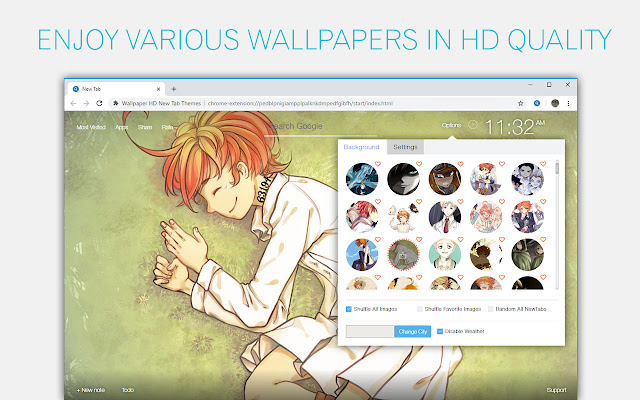Image resolution: width=640 pixels, height=400 pixels.
Task: Open the Chrome profile avatar
Action: pyautogui.click(x=555, y=103)
